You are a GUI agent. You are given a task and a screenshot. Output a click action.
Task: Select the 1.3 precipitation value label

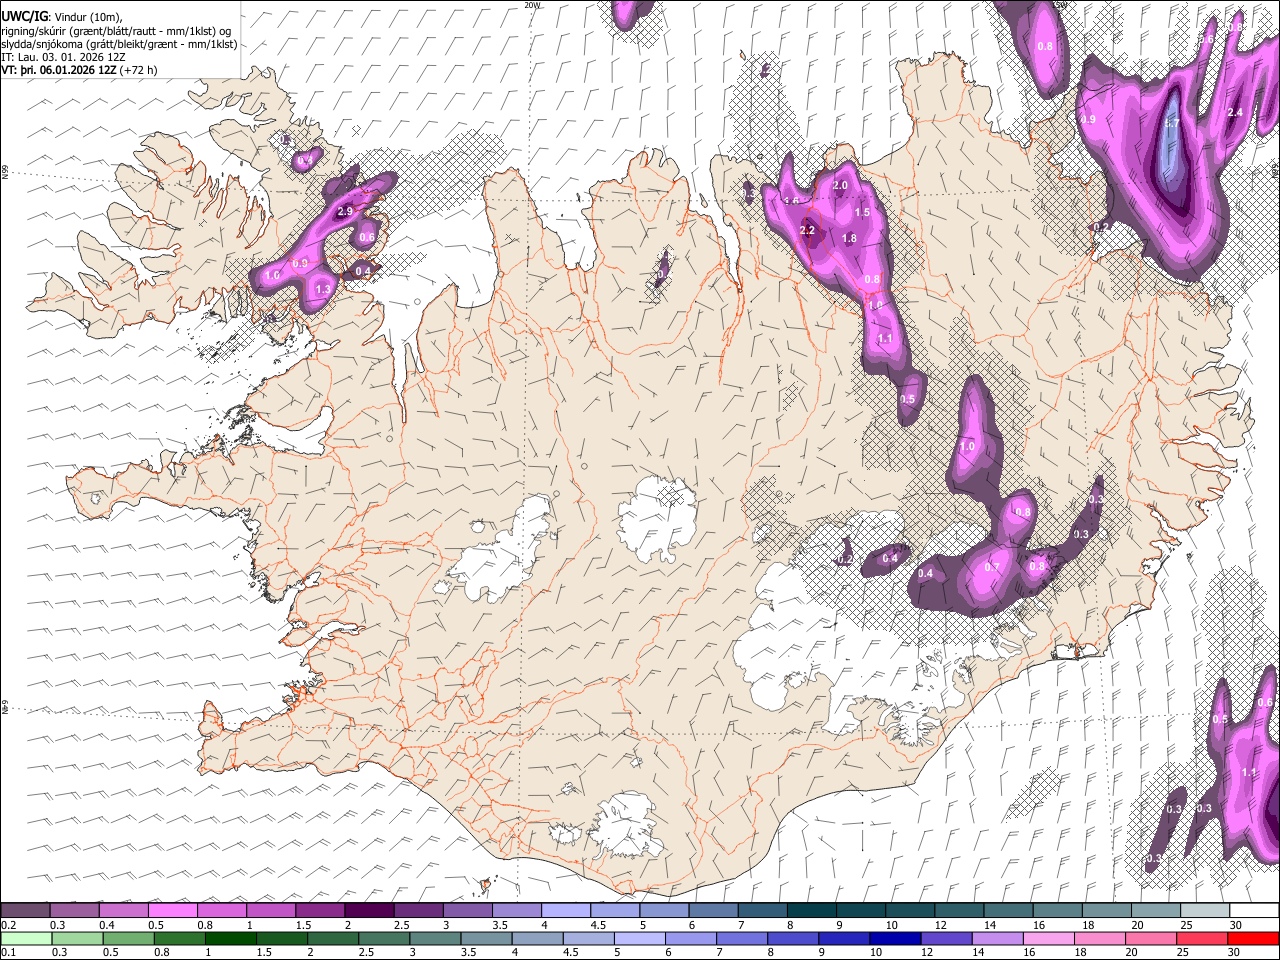(323, 289)
